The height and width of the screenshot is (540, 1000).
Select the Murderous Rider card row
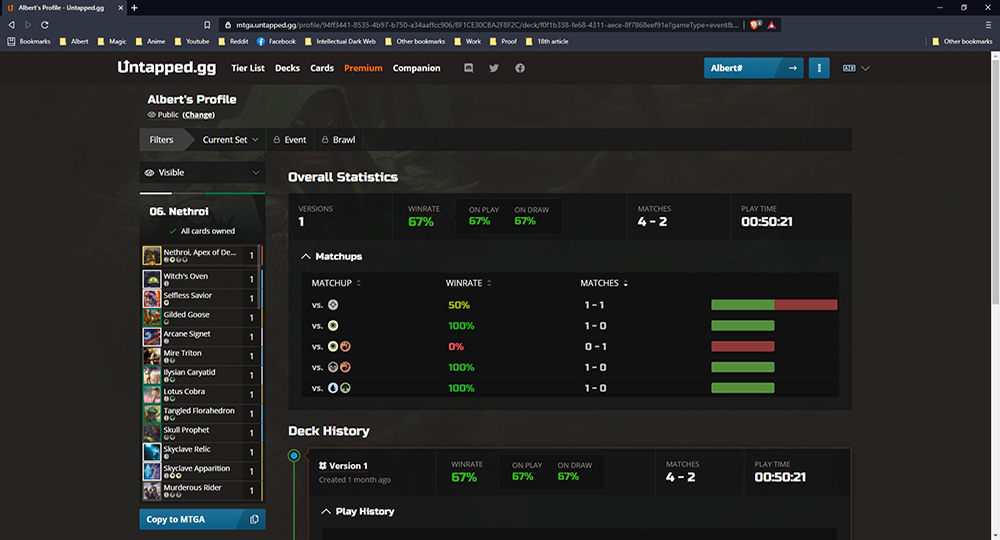[202, 491]
